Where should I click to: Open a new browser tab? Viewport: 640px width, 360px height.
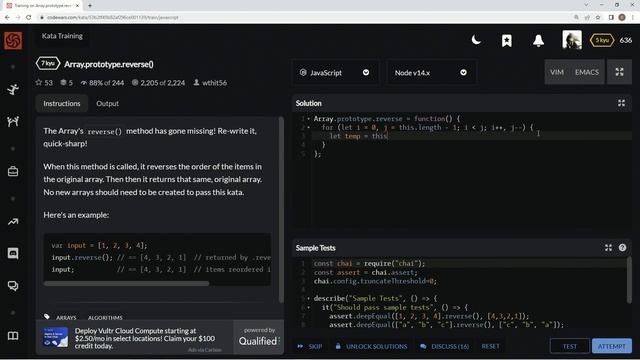point(90,5)
